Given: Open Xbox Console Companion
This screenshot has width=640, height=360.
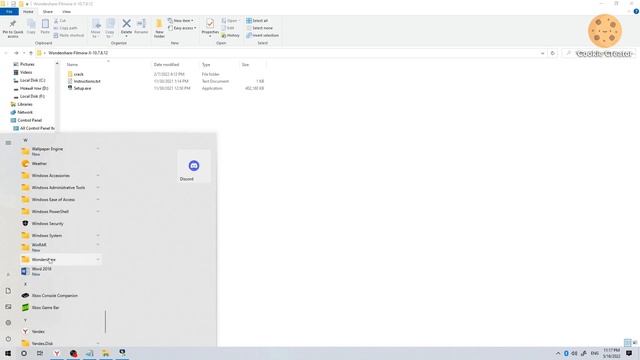Looking at the screenshot, I should pyautogui.click(x=60, y=296).
